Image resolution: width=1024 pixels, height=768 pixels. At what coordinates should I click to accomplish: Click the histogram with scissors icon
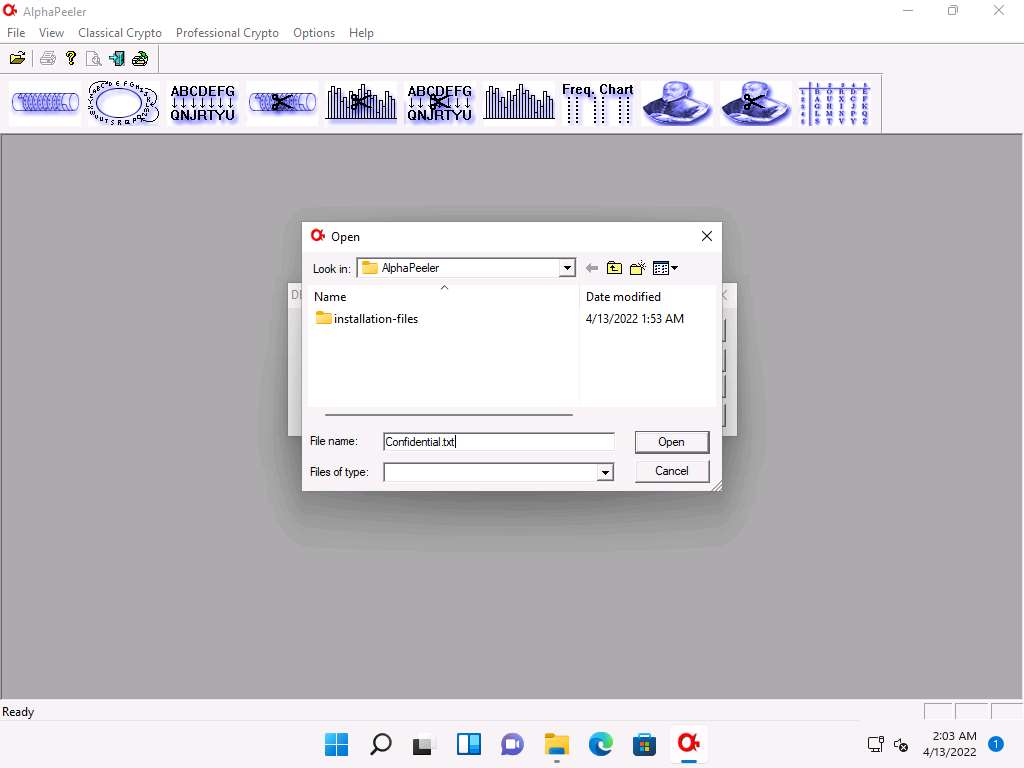[x=361, y=103]
